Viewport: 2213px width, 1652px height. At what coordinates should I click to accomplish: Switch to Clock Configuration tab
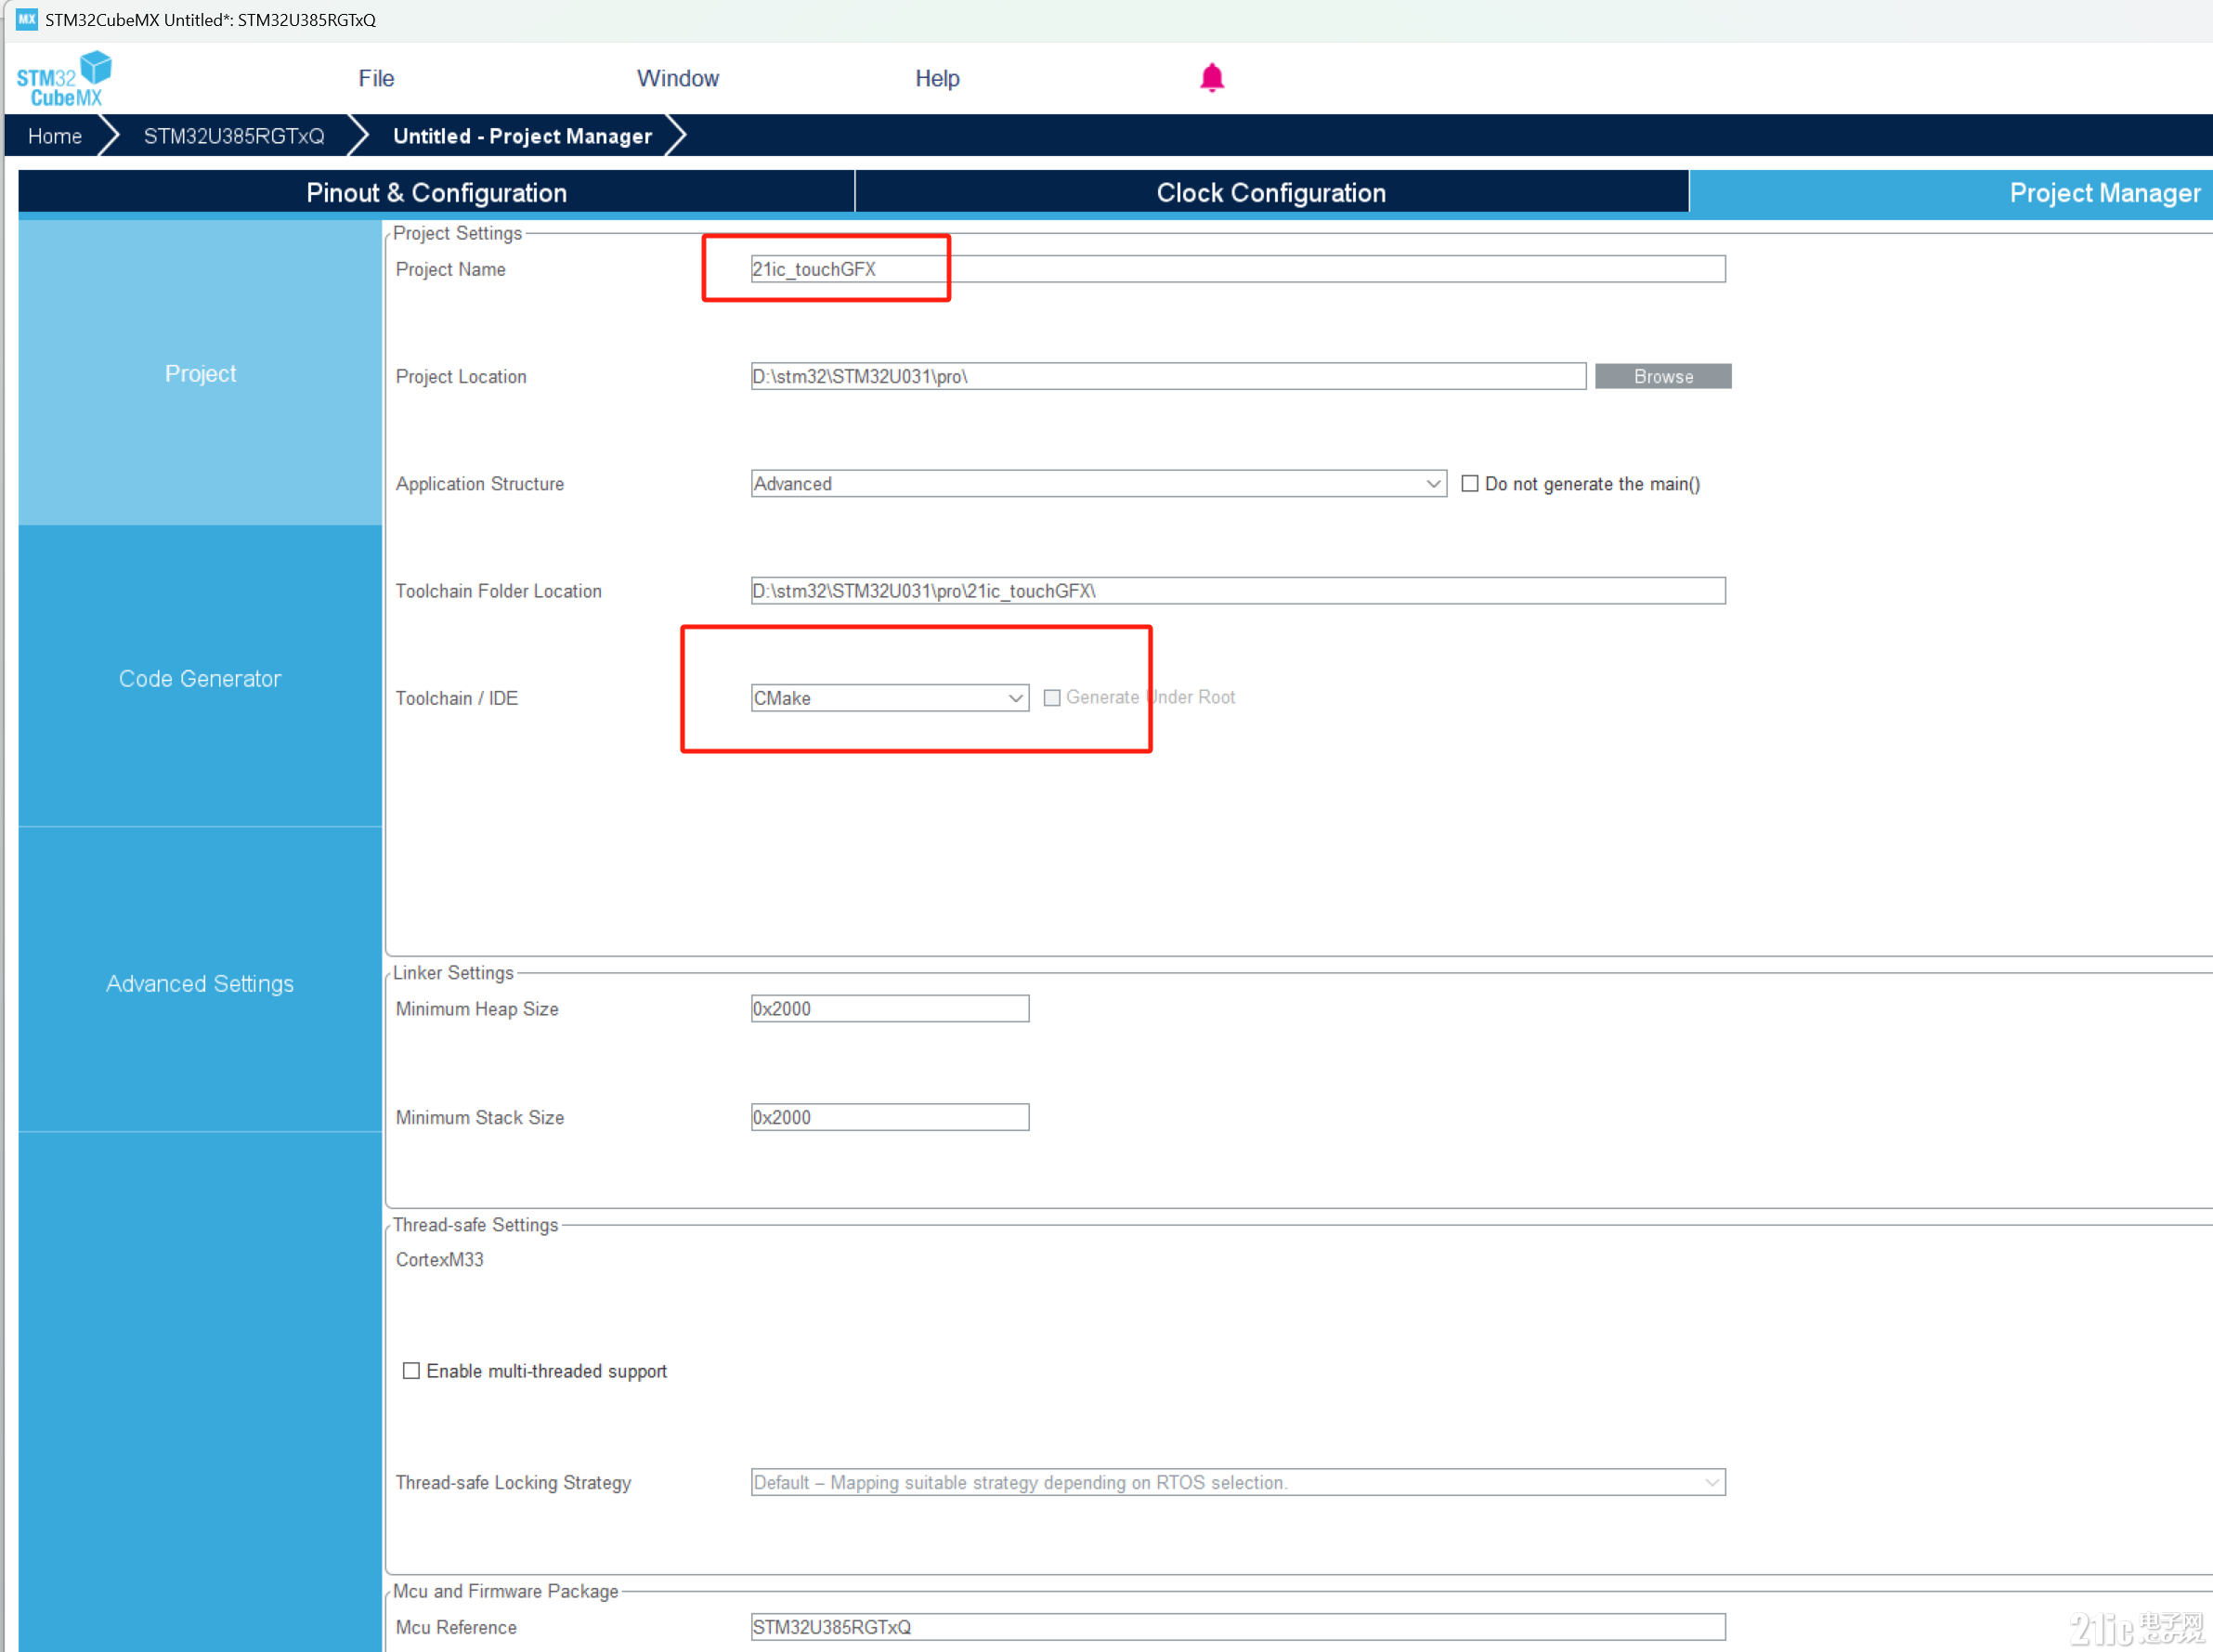1271,192
